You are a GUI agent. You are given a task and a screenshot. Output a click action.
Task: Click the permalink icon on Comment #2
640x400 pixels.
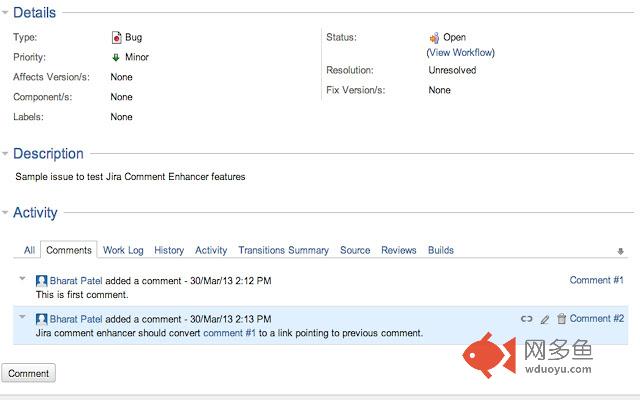527,319
